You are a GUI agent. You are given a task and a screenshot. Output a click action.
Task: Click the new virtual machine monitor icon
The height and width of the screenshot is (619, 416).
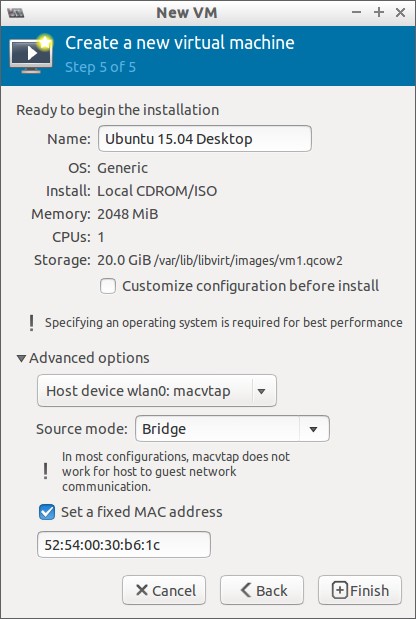click(x=32, y=54)
